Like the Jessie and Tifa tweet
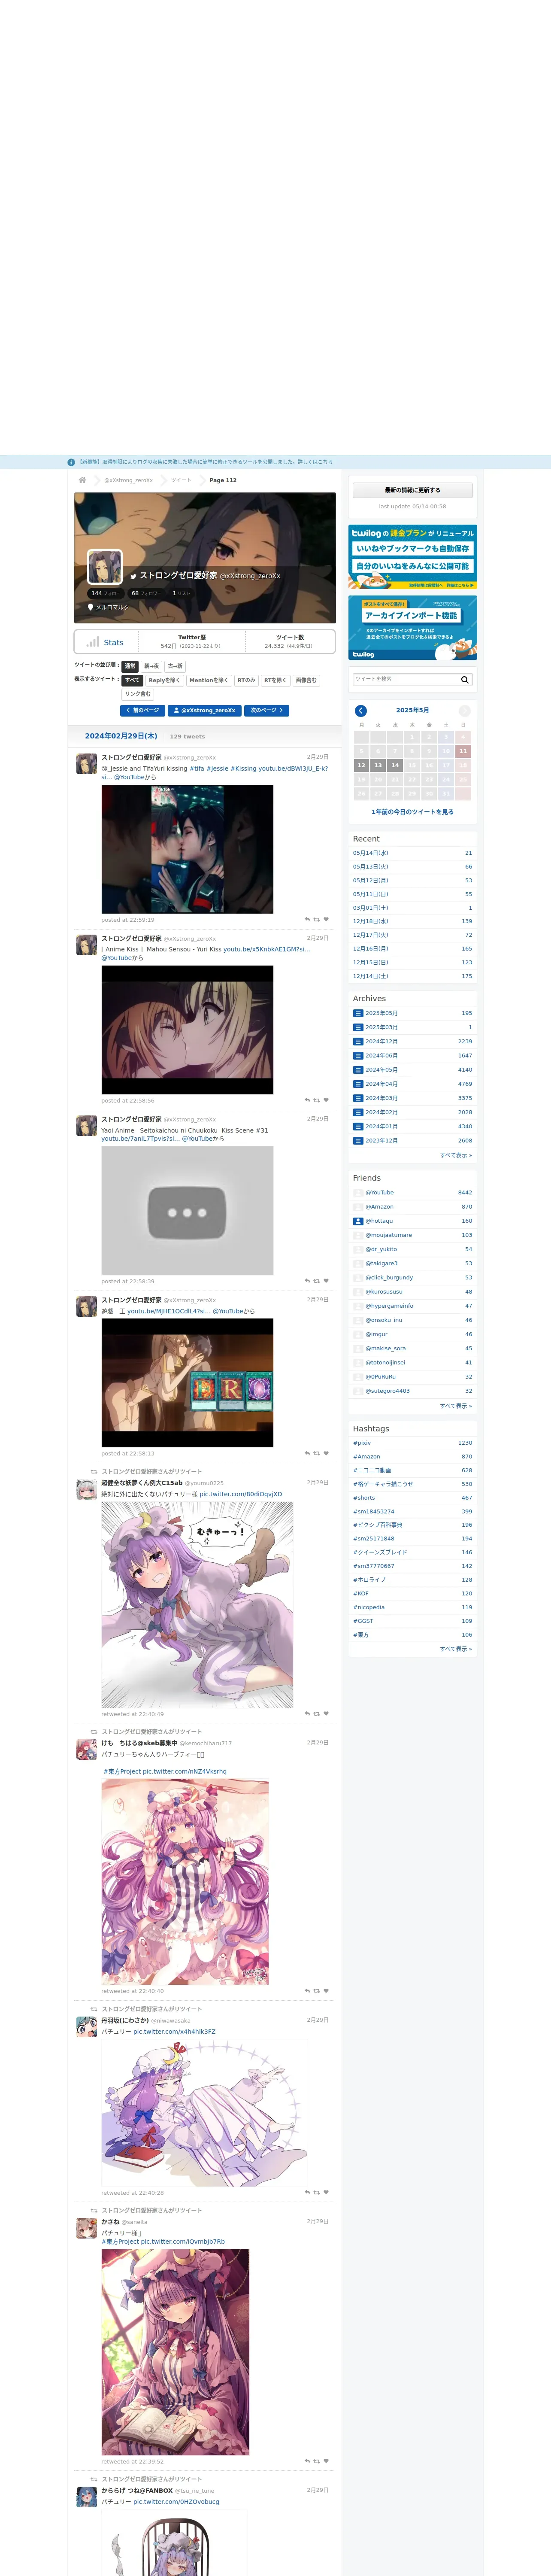This screenshot has width=551, height=2576. point(326,919)
